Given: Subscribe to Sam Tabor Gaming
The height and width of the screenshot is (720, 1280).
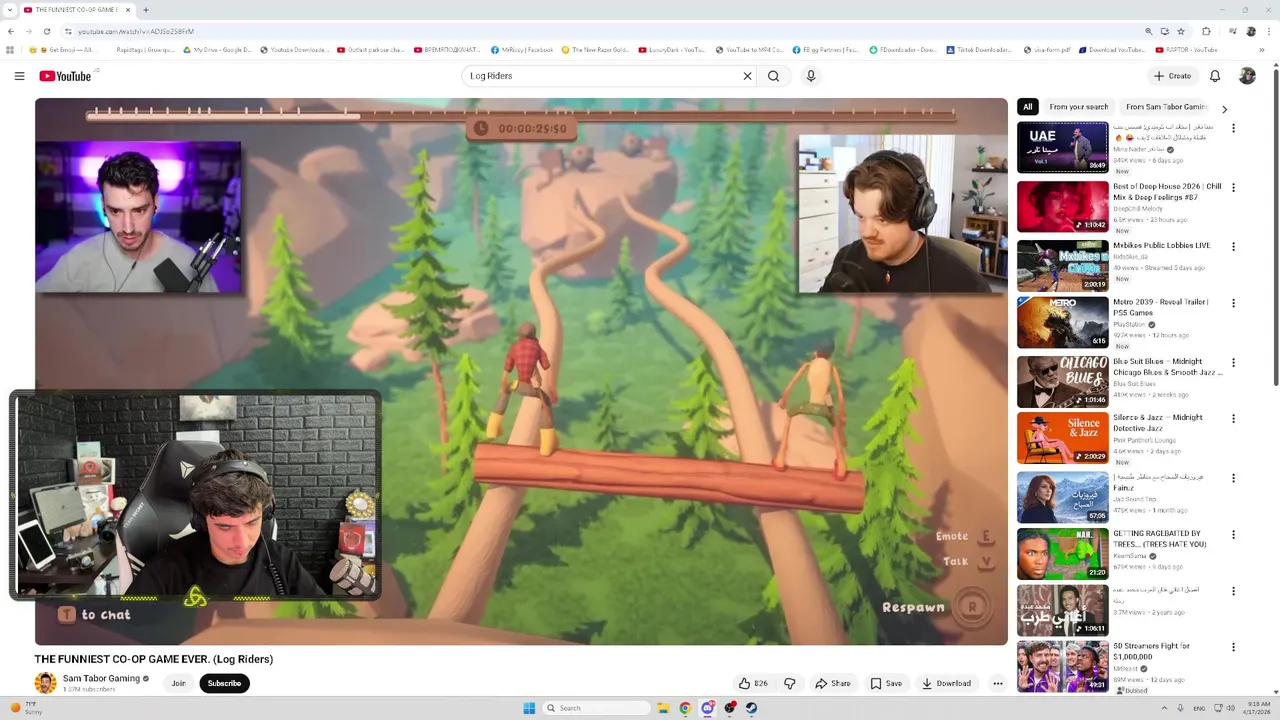Looking at the screenshot, I should tap(224, 683).
